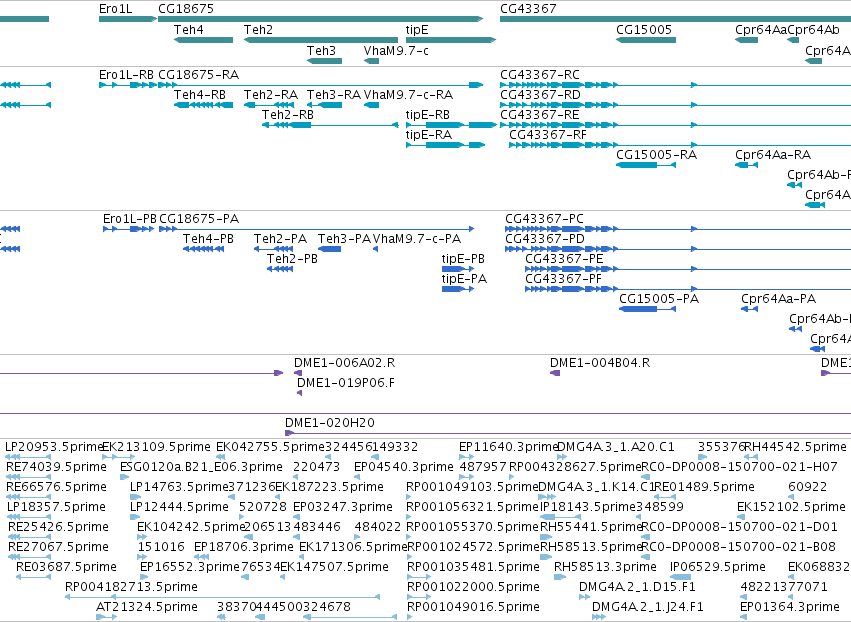Screen dimensions: 851x622
Task: Click the EP11640.3prime EST label
Action: pyautogui.click(x=509, y=447)
